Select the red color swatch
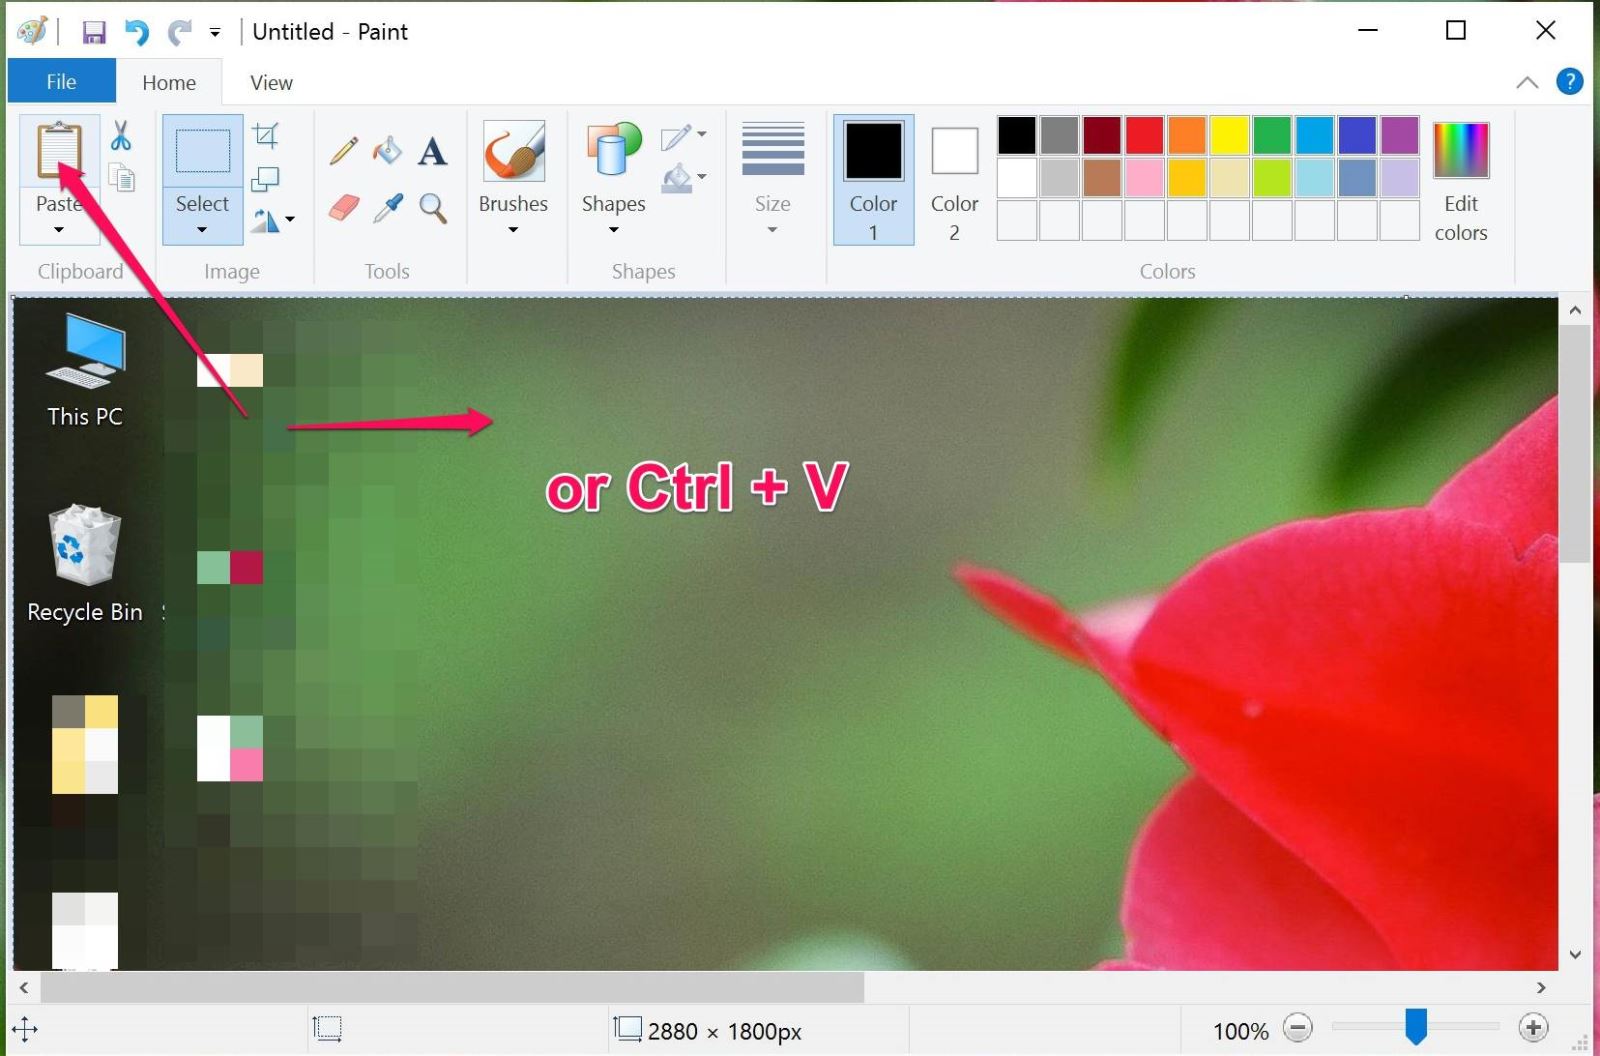The width and height of the screenshot is (1600, 1056). click(x=1143, y=134)
